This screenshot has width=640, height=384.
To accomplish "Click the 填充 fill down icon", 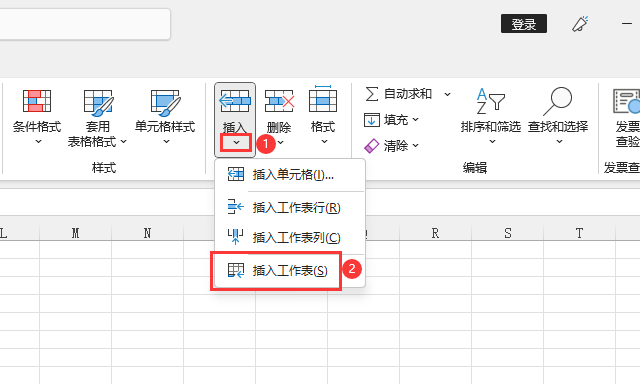I will click(372, 120).
